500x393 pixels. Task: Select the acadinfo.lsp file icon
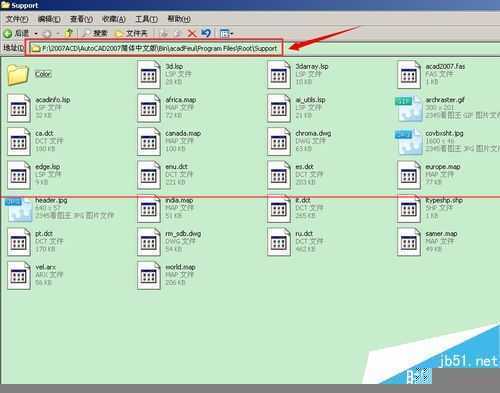pyautogui.click(x=19, y=108)
